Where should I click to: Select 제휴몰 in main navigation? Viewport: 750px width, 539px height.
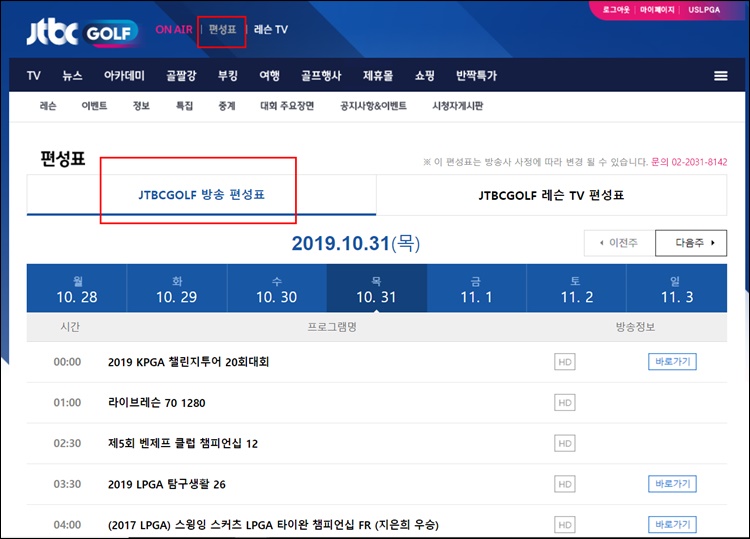[x=378, y=76]
